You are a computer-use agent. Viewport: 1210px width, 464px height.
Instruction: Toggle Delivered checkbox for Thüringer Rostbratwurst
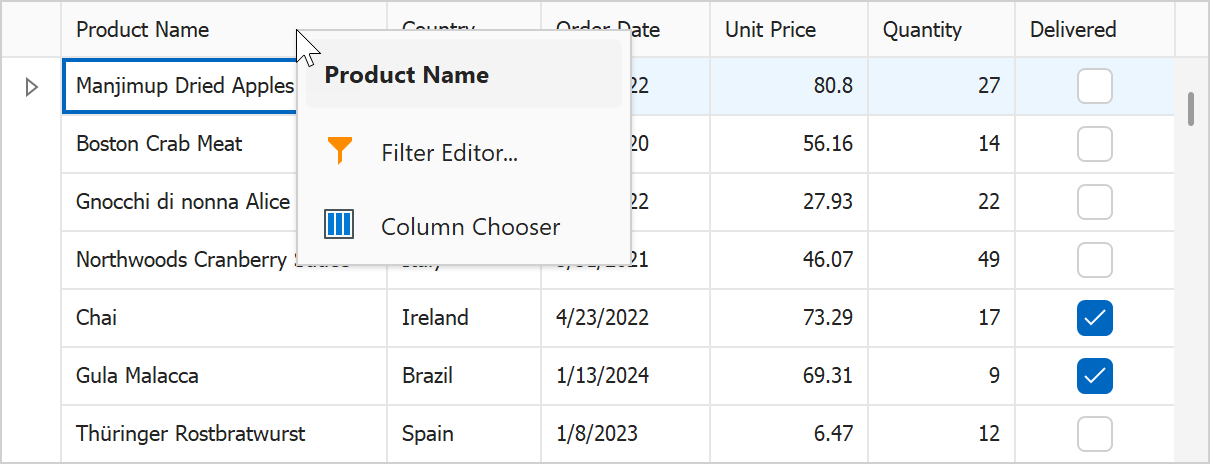[1094, 434]
